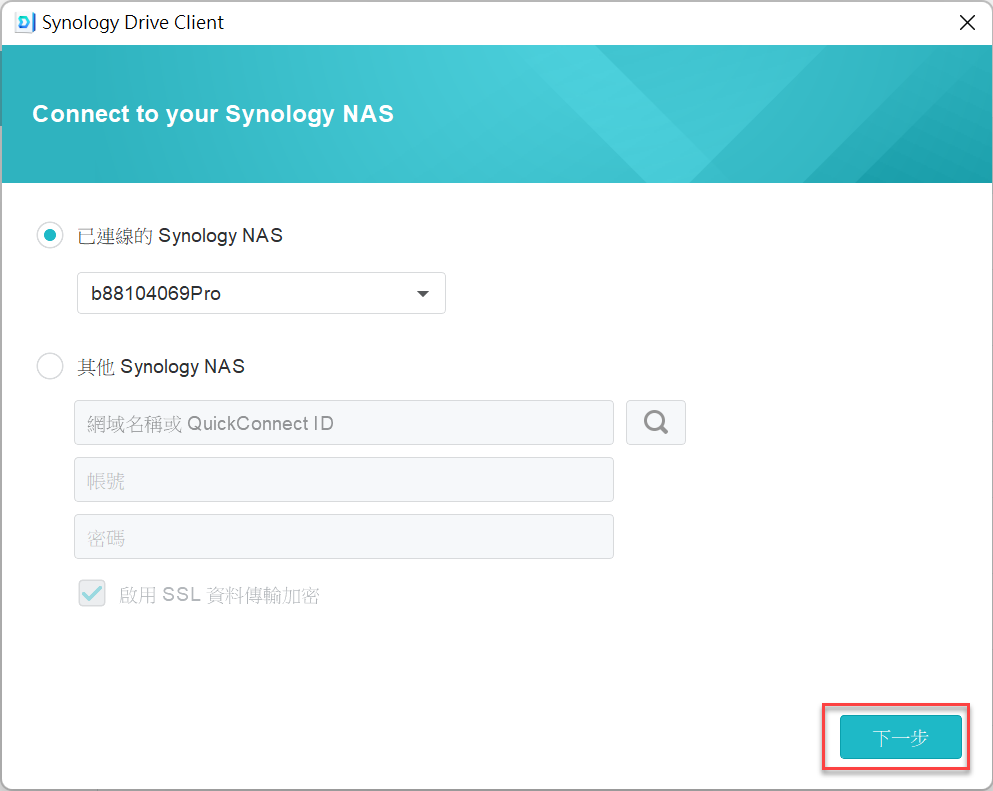Select the 已連線的 Synology NAS radio button
Viewport: 993px width, 791px height.
(x=50, y=235)
